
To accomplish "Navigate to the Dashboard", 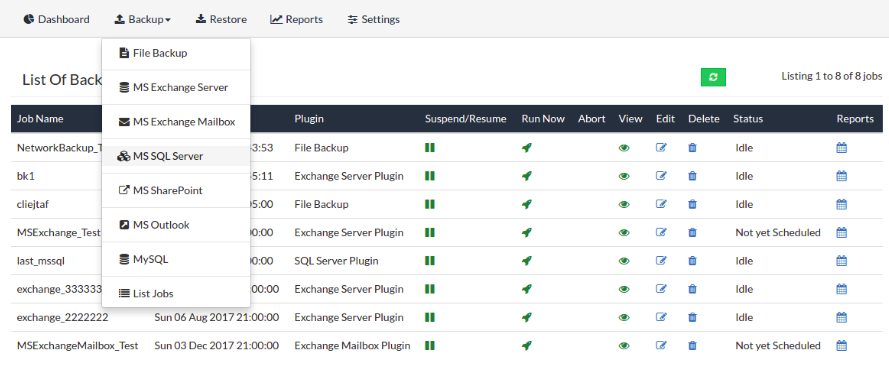I will [56, 19].
